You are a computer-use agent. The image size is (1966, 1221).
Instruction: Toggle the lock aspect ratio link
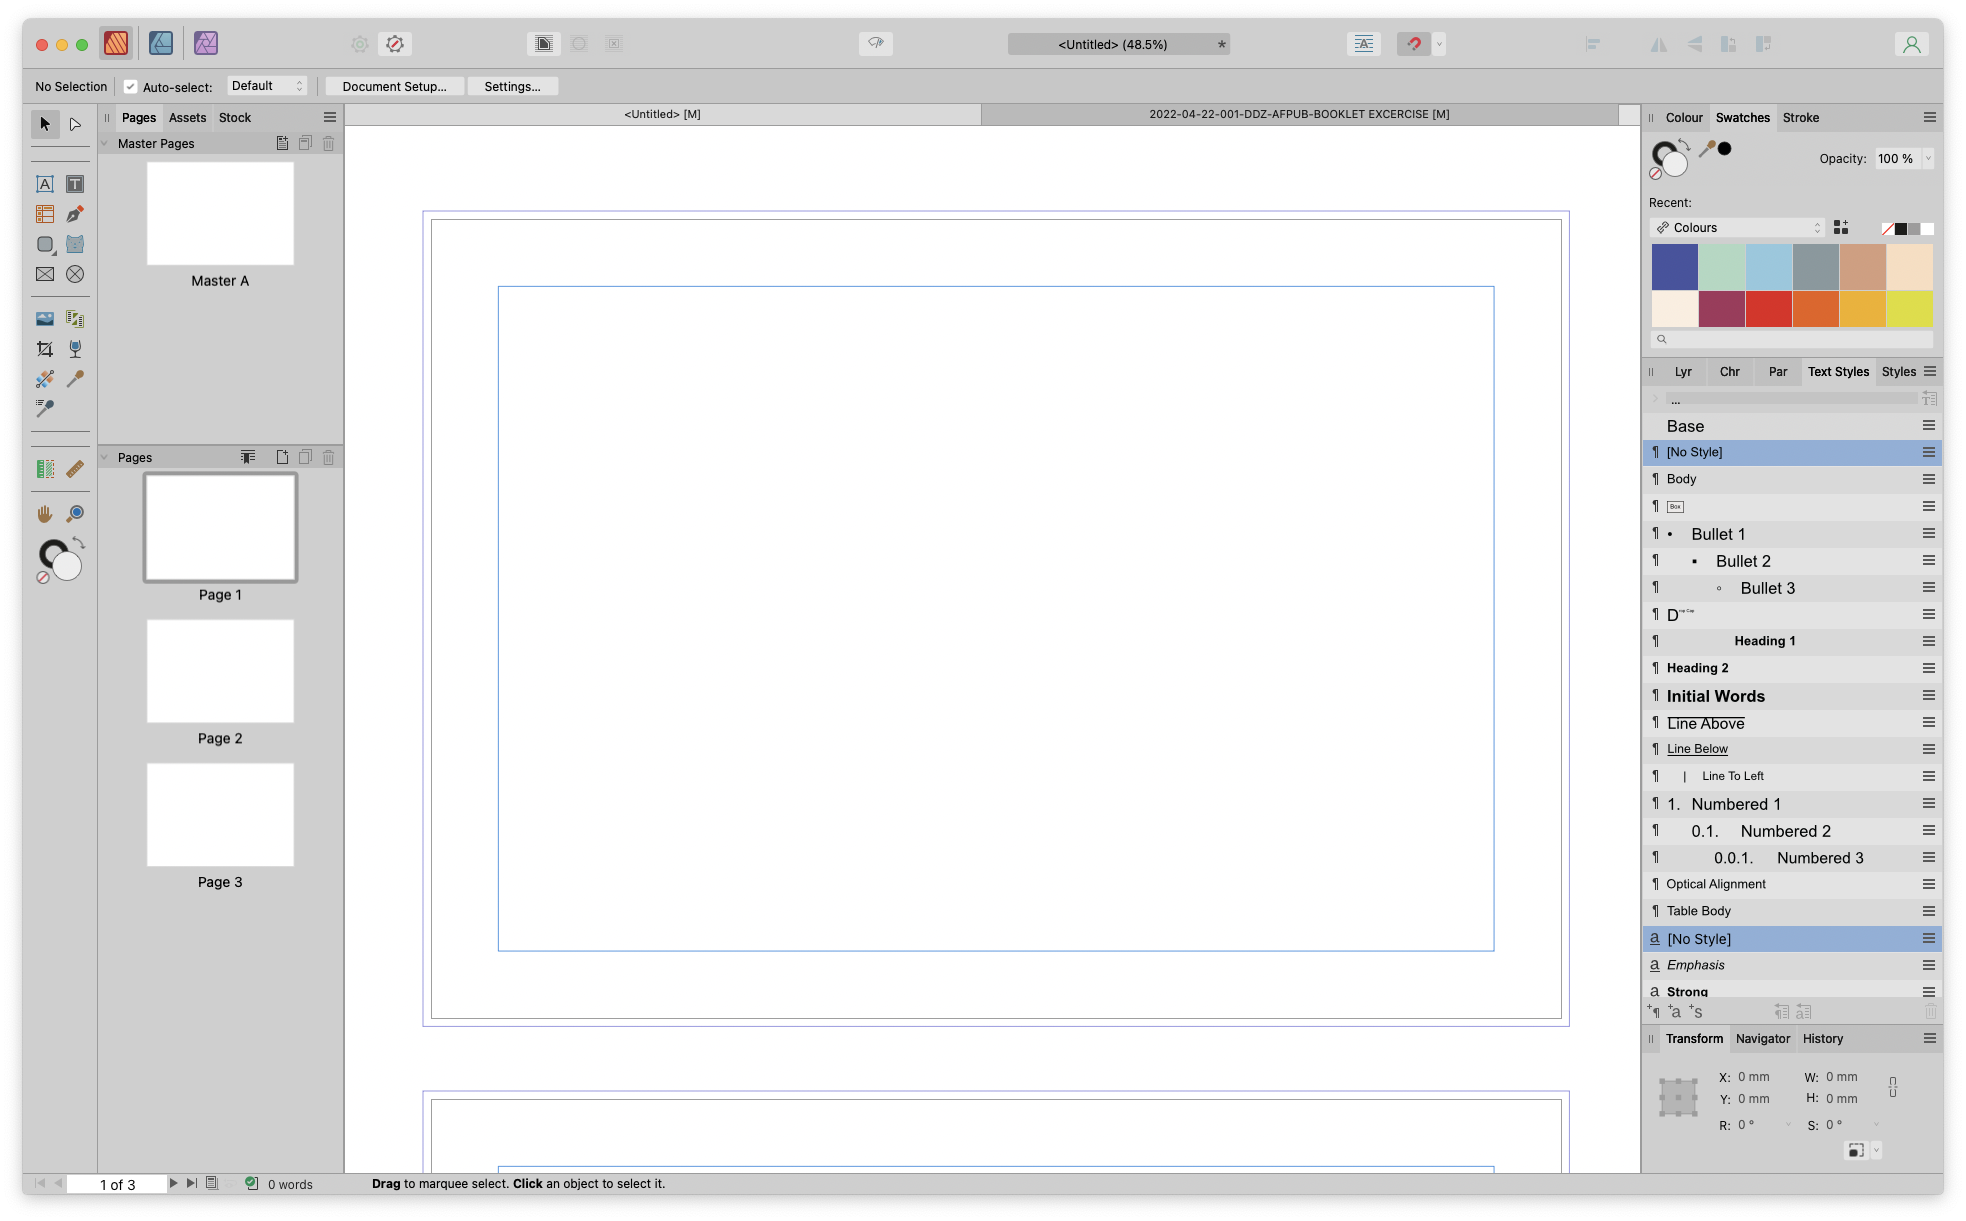click(x=1892, y=1087)
